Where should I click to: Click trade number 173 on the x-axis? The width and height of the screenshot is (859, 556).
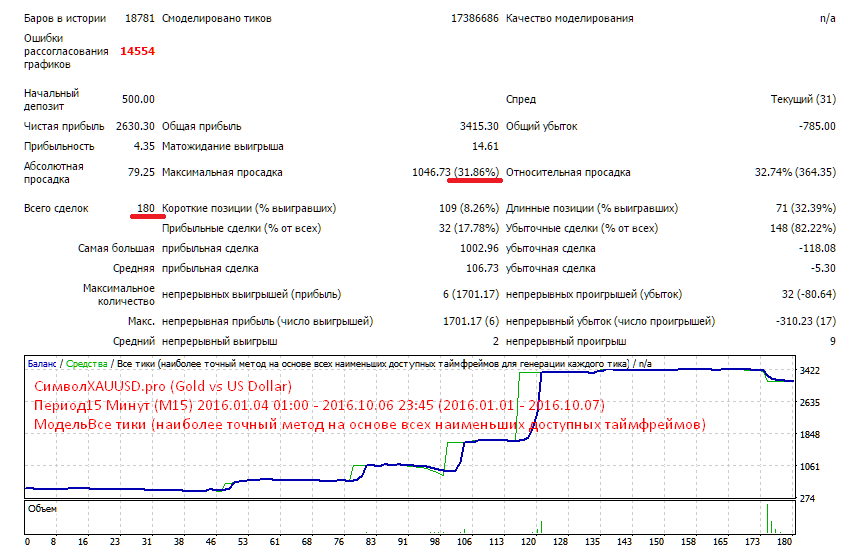753,542
